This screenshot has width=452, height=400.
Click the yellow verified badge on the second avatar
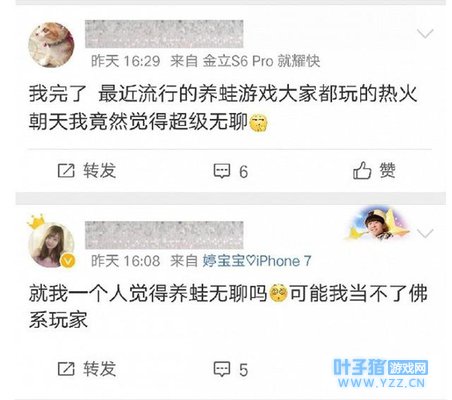[x=68, y=261]
